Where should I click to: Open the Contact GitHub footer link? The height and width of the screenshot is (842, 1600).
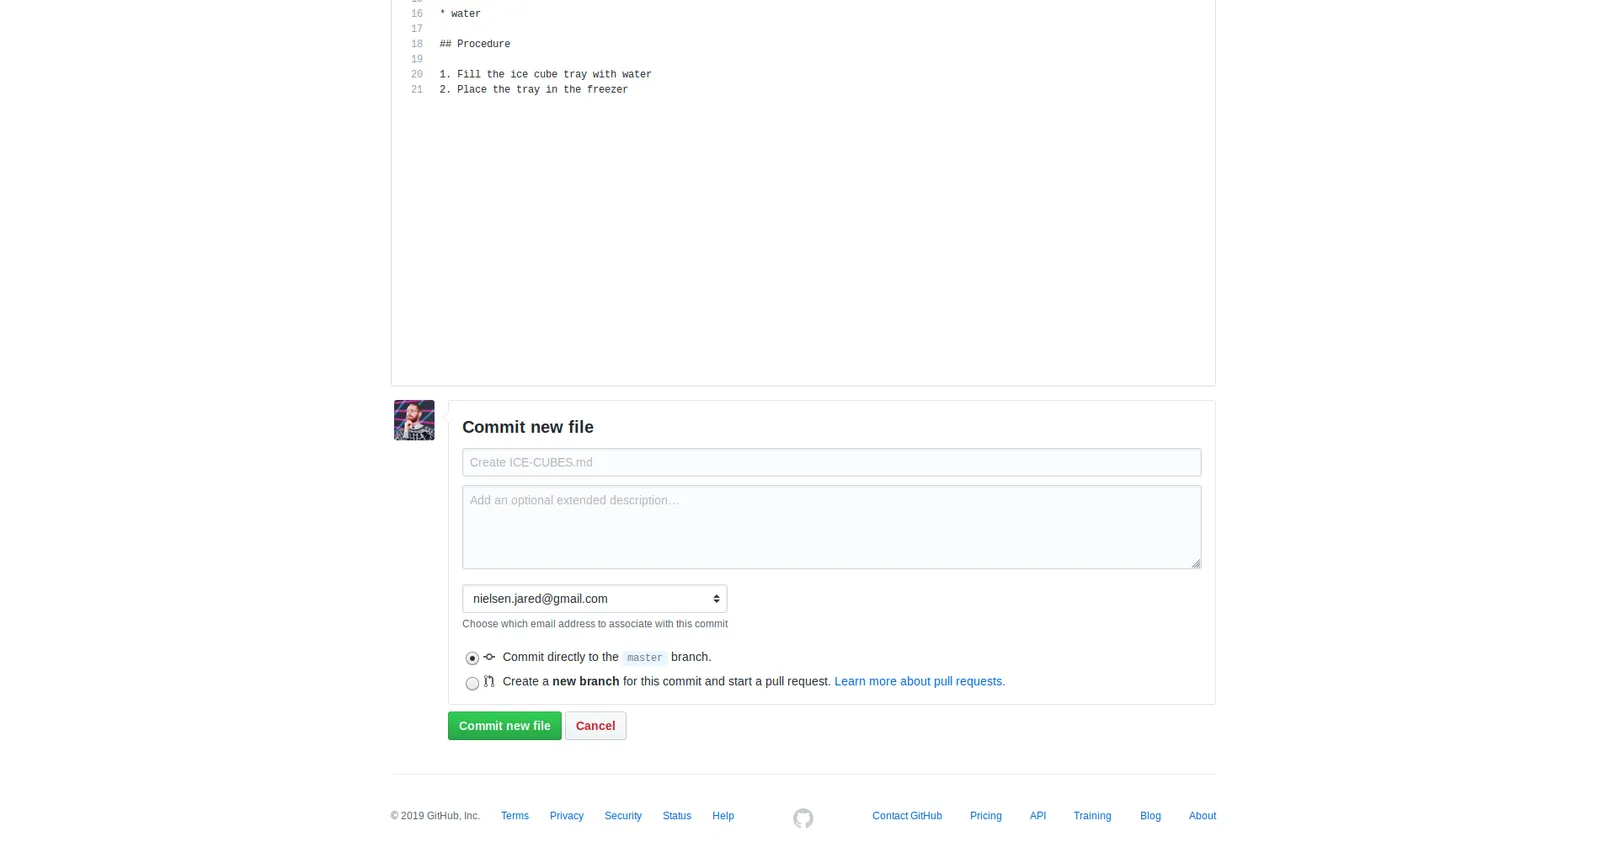(906, 816)
